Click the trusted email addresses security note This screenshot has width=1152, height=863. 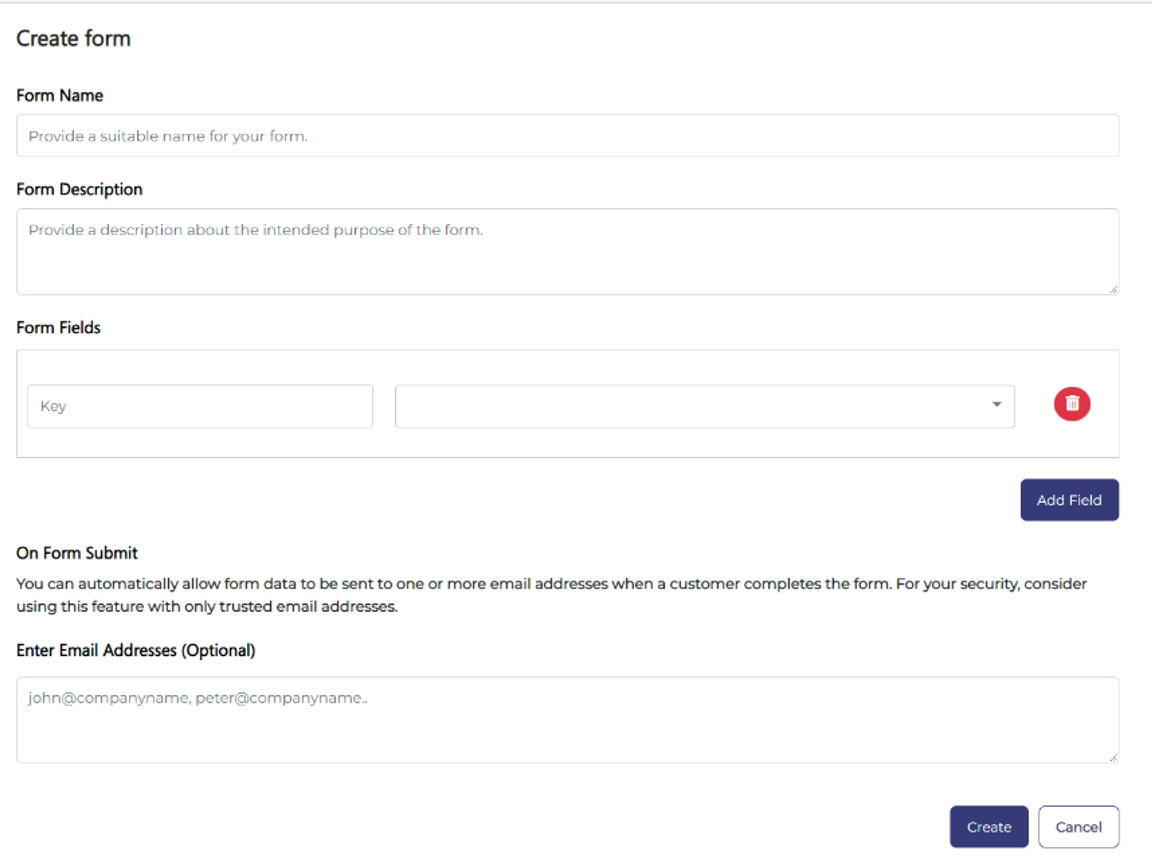pos(551,595)
